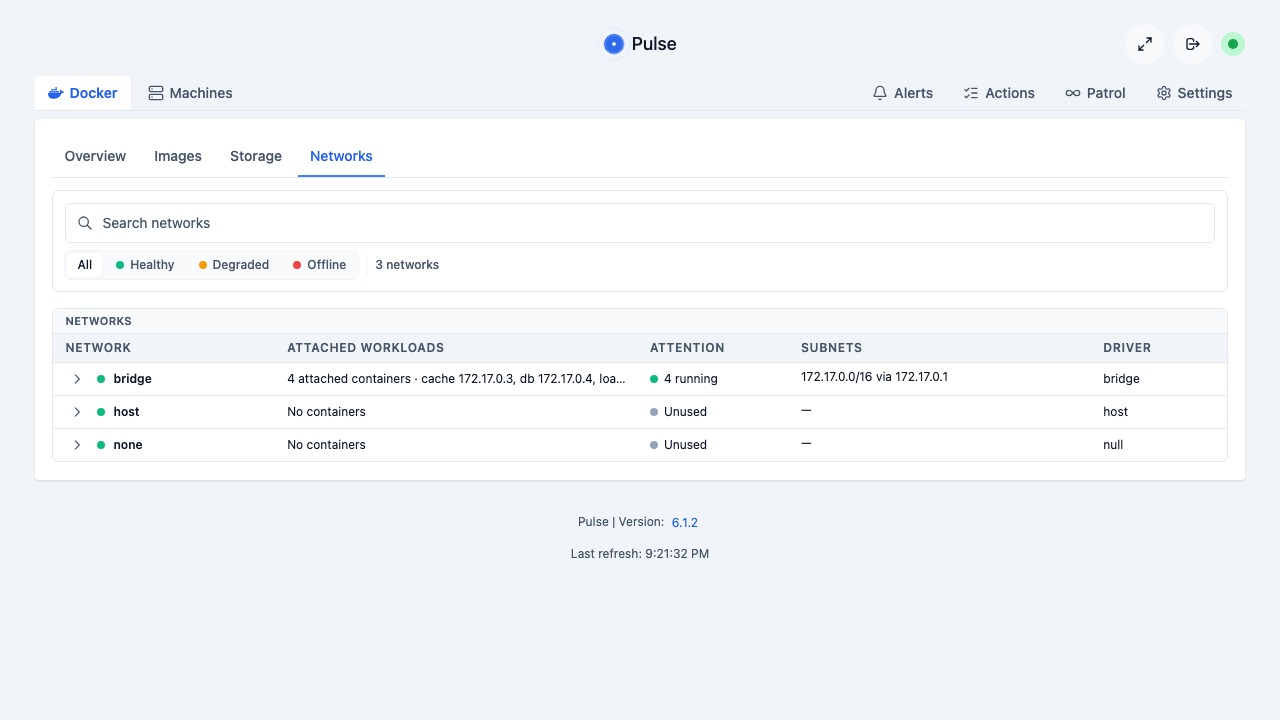Expand the none network row

77,445
